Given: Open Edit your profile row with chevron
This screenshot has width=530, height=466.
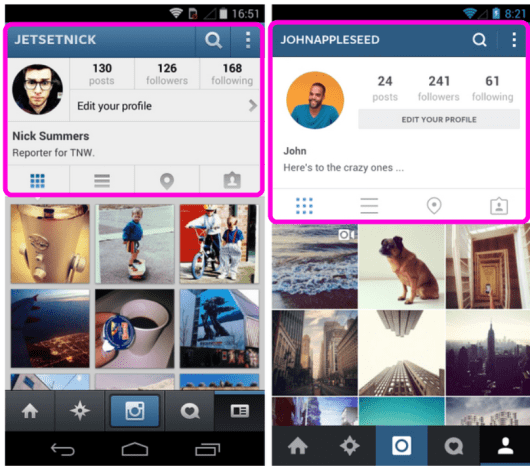Looking at the screenshot, I should point(165,106).
